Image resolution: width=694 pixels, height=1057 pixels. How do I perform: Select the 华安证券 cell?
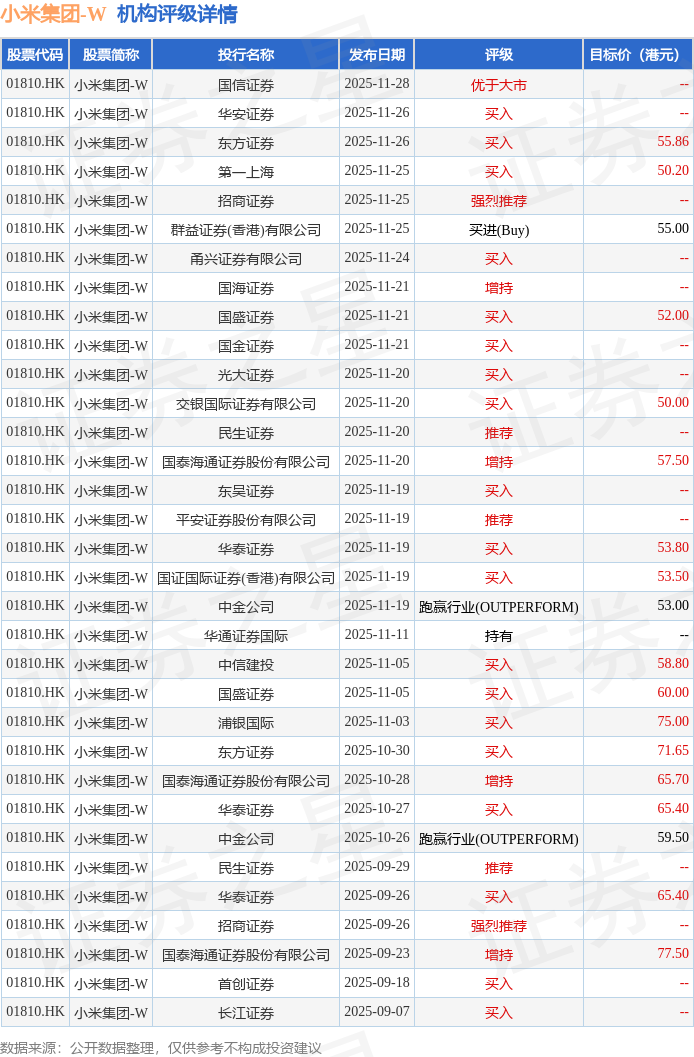[246, 114]
